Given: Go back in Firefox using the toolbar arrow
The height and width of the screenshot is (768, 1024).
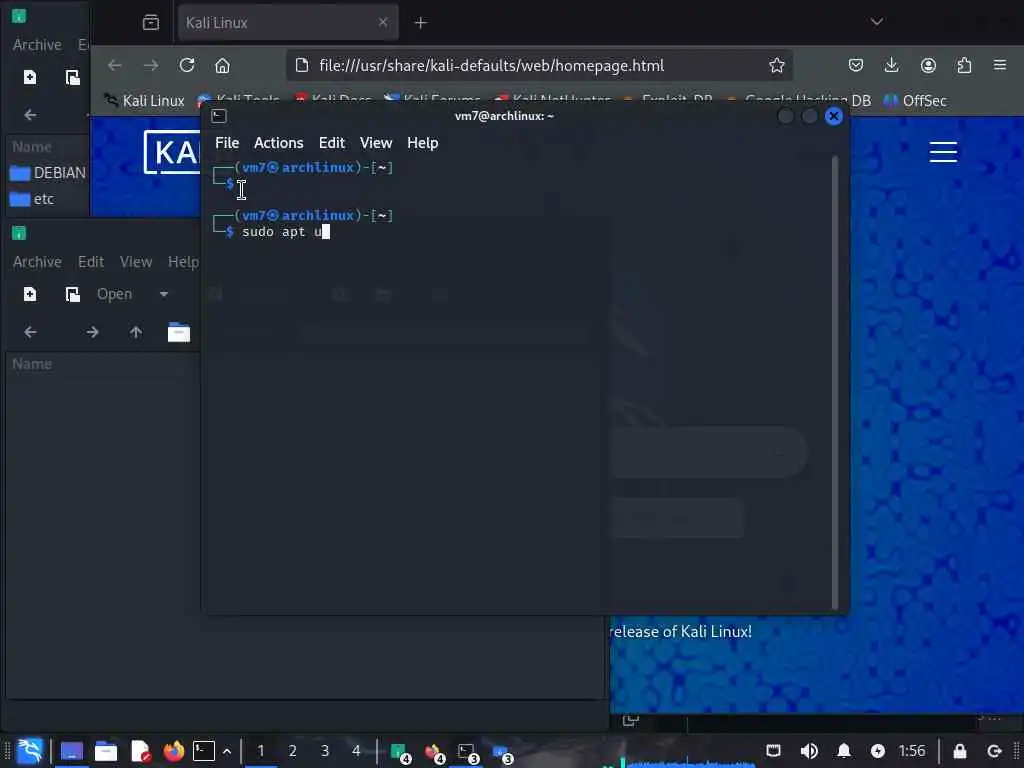Looking at the screenshot, I should [x=115, y=65].
